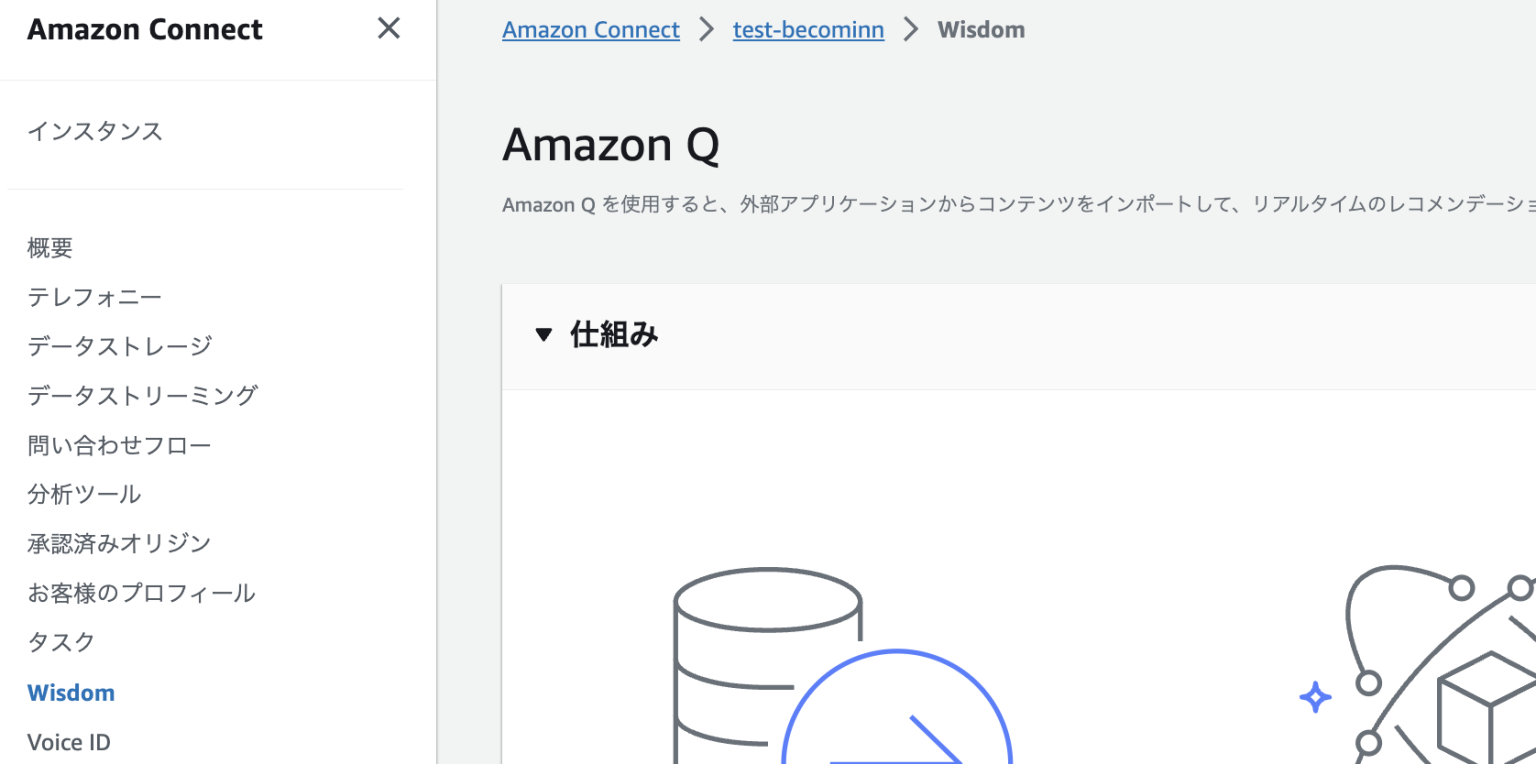Click the Amazon Q page title
Viewport: 1536px width, 764px height.
(x=611, y=146)
